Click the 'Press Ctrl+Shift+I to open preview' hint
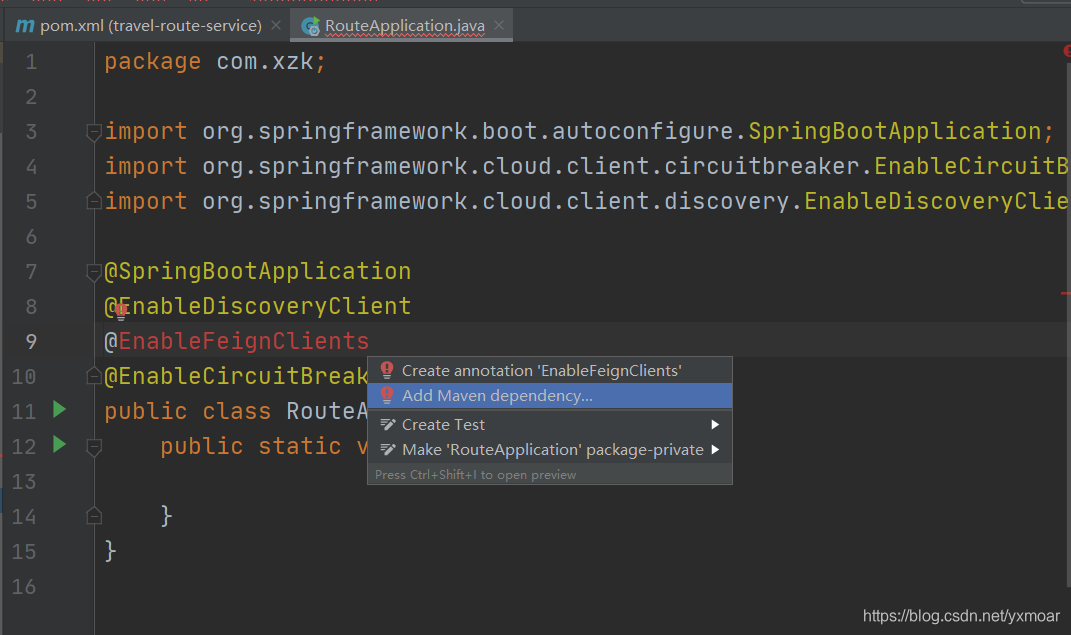This screenshot has height=635, width=1071. 475,475
